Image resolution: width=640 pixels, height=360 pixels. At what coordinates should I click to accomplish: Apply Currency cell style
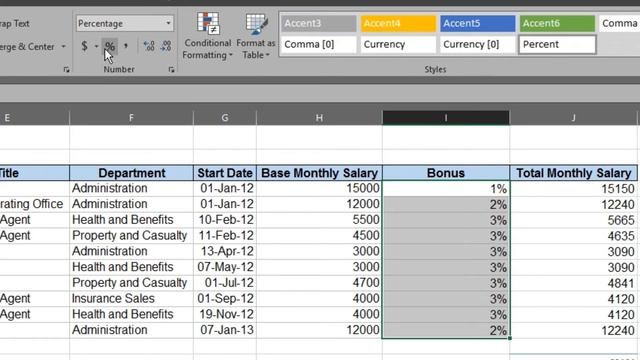click(398, 44)
